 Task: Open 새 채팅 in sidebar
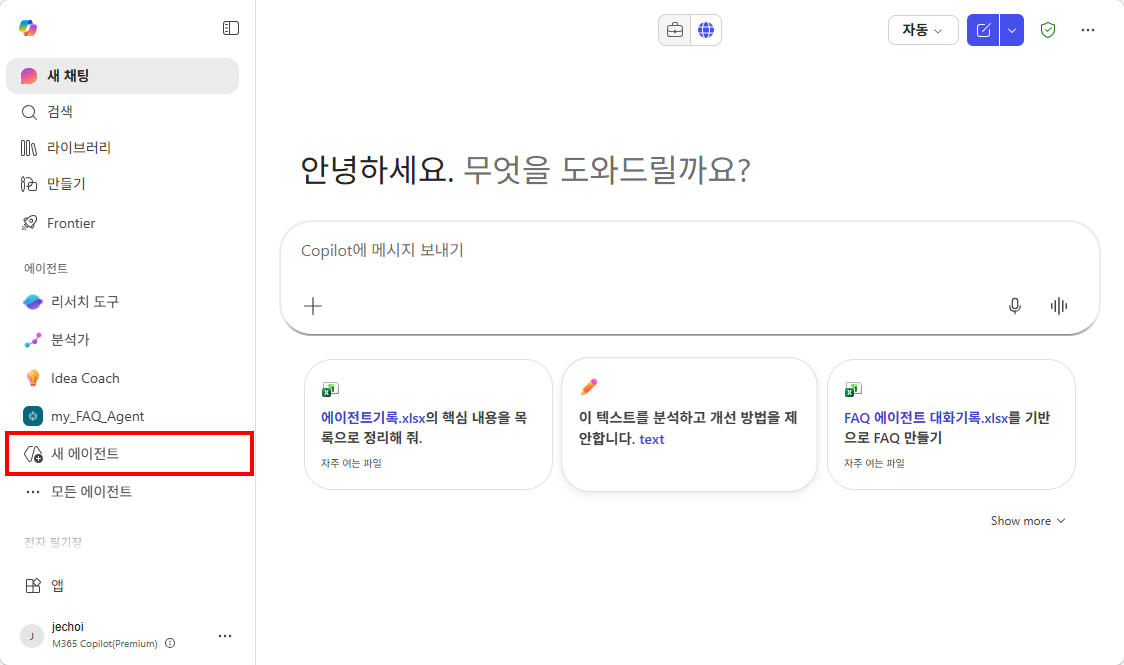click(123, 76)
